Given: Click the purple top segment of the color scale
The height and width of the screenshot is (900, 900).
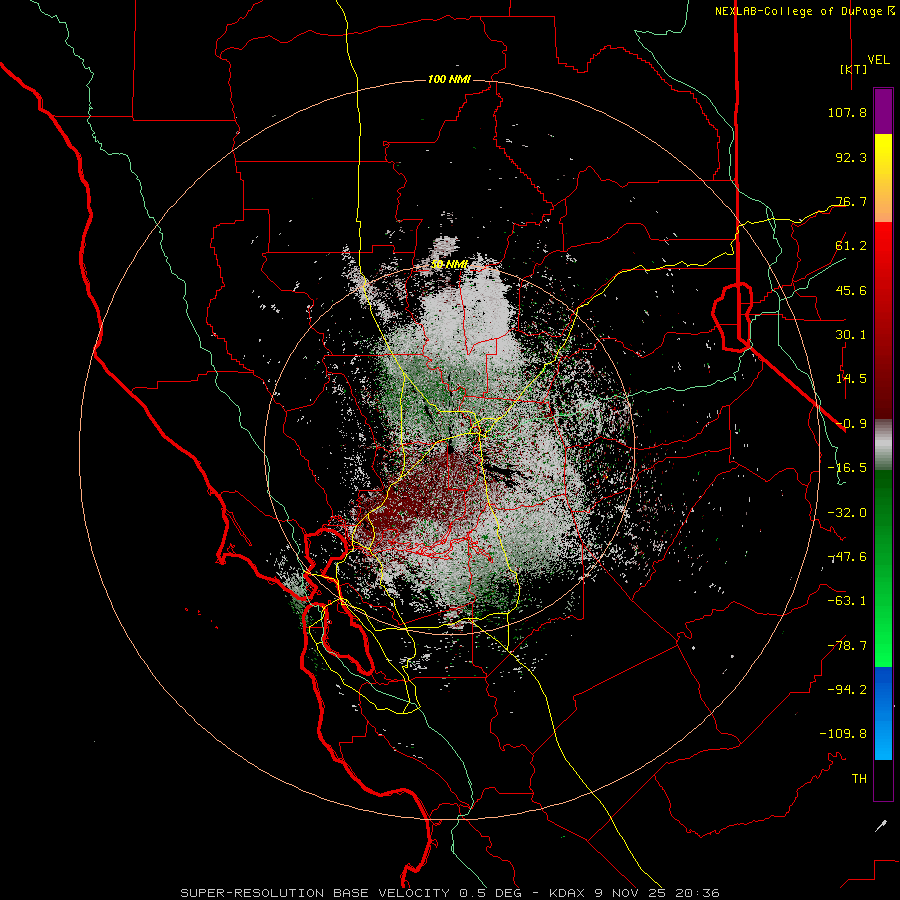Looking at the screenshot, I should click(883, 111).
